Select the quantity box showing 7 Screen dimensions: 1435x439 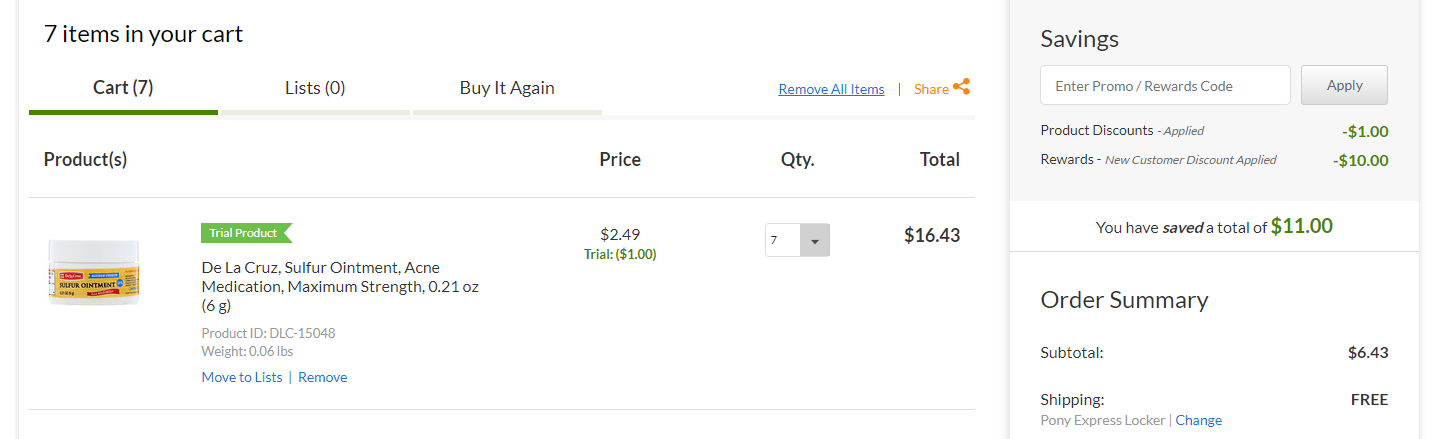797,240
